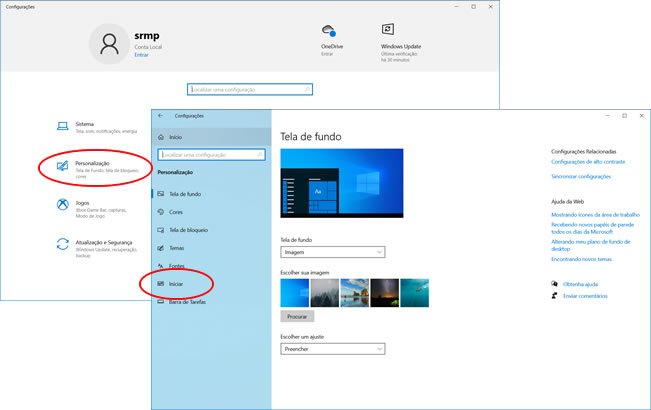Click the back arrow in Personalização window
651x410 pixels.
point(161,116)
